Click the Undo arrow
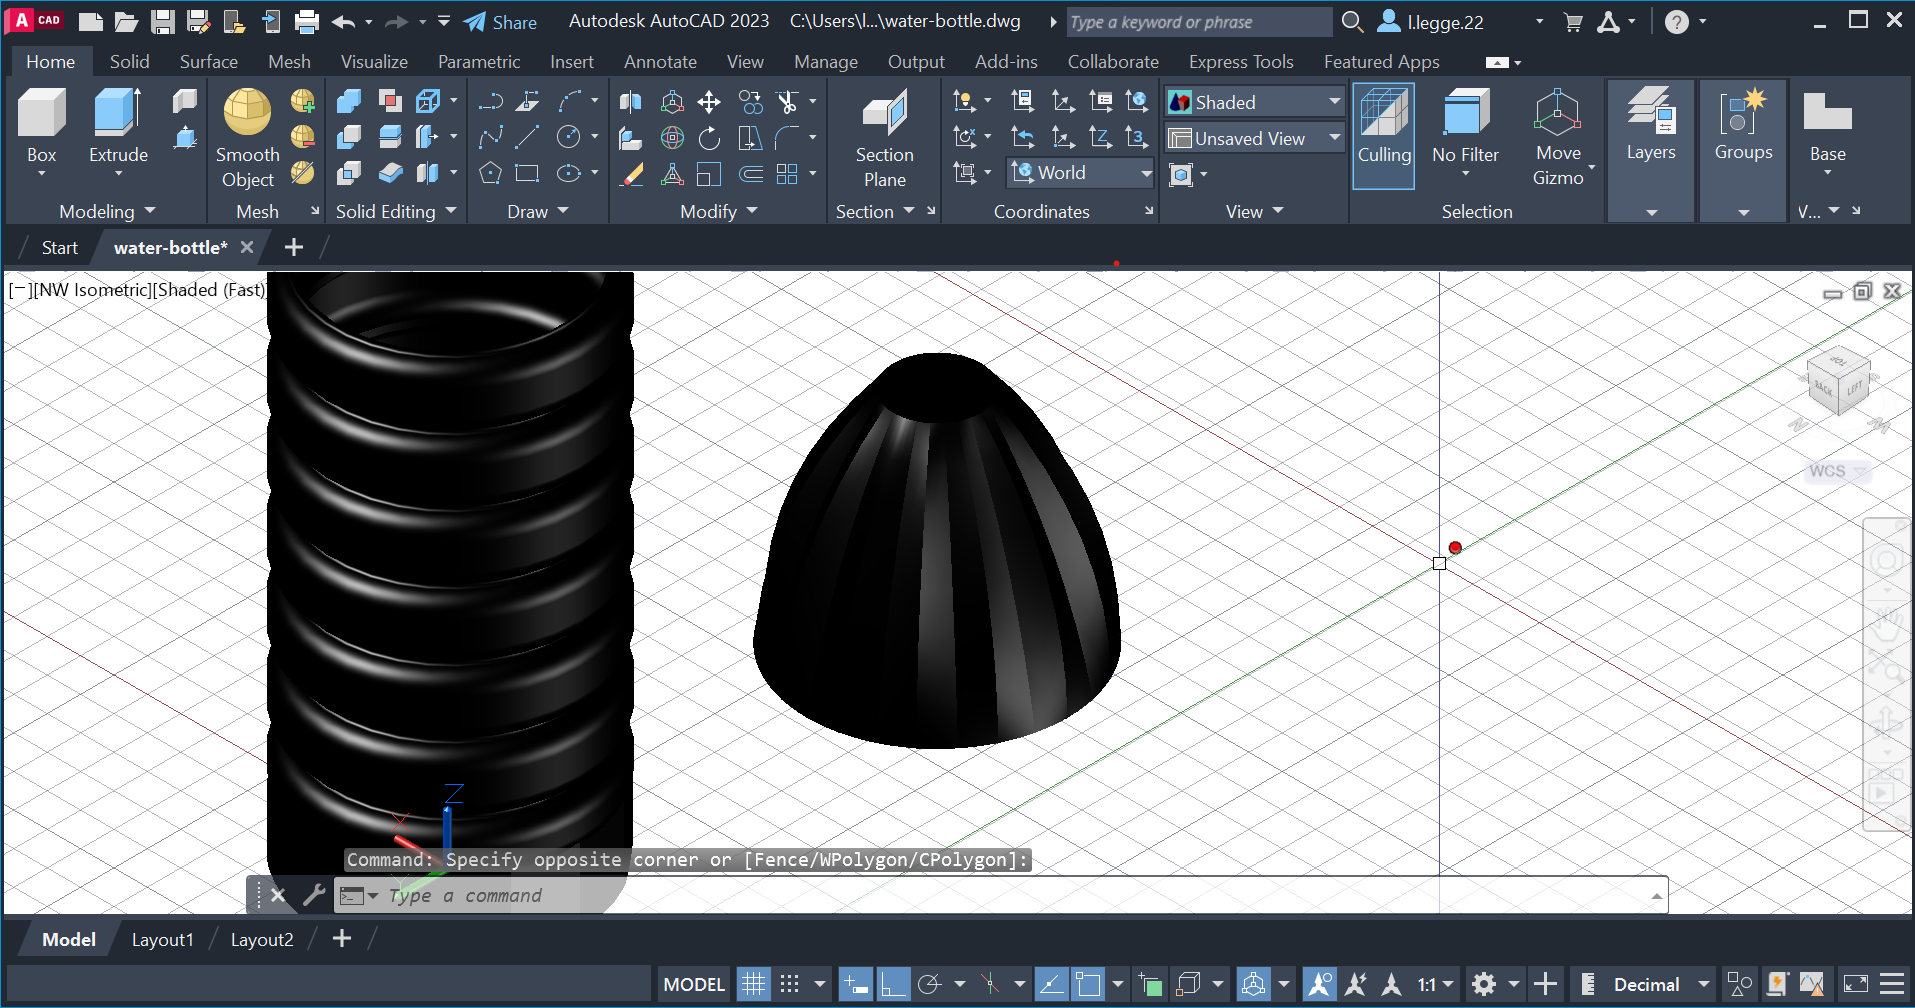 [343, 21]
